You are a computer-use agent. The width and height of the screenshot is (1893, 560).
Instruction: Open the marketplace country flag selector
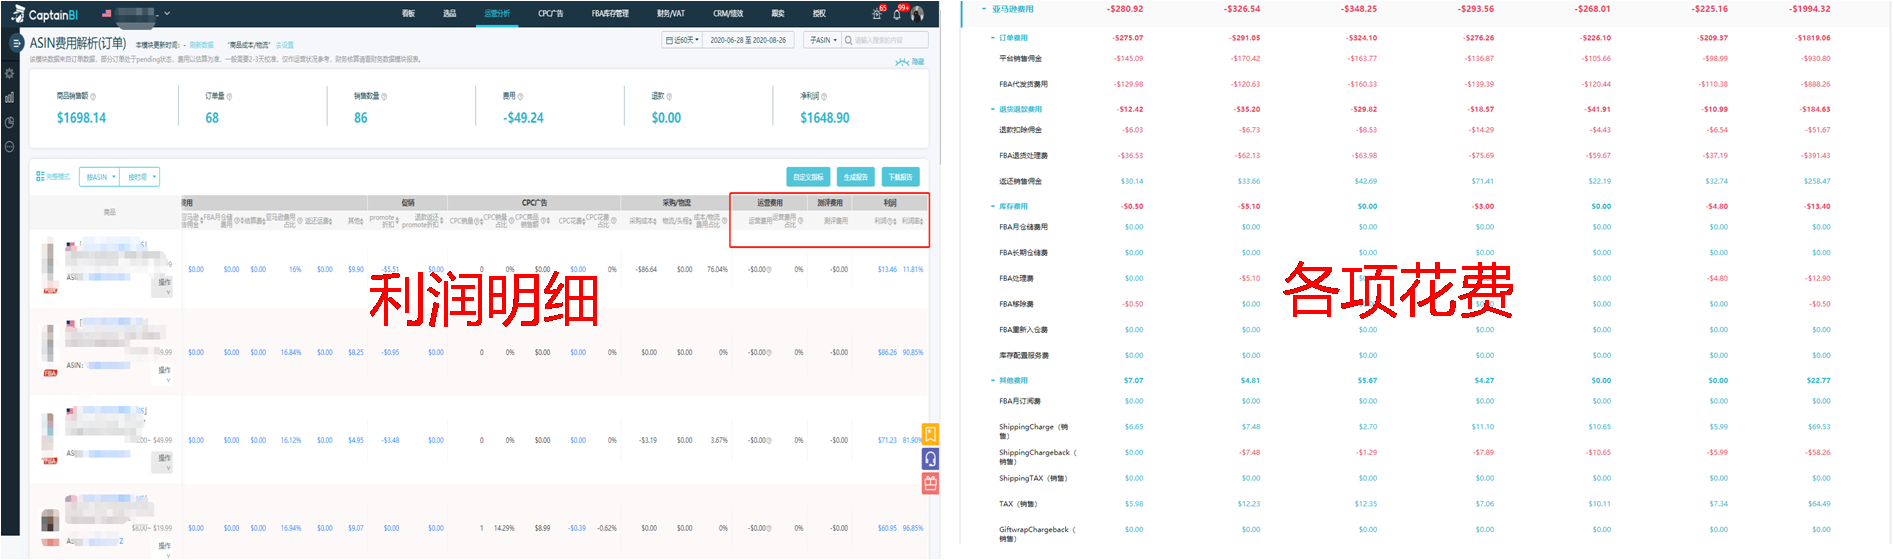tap(107, 14)
